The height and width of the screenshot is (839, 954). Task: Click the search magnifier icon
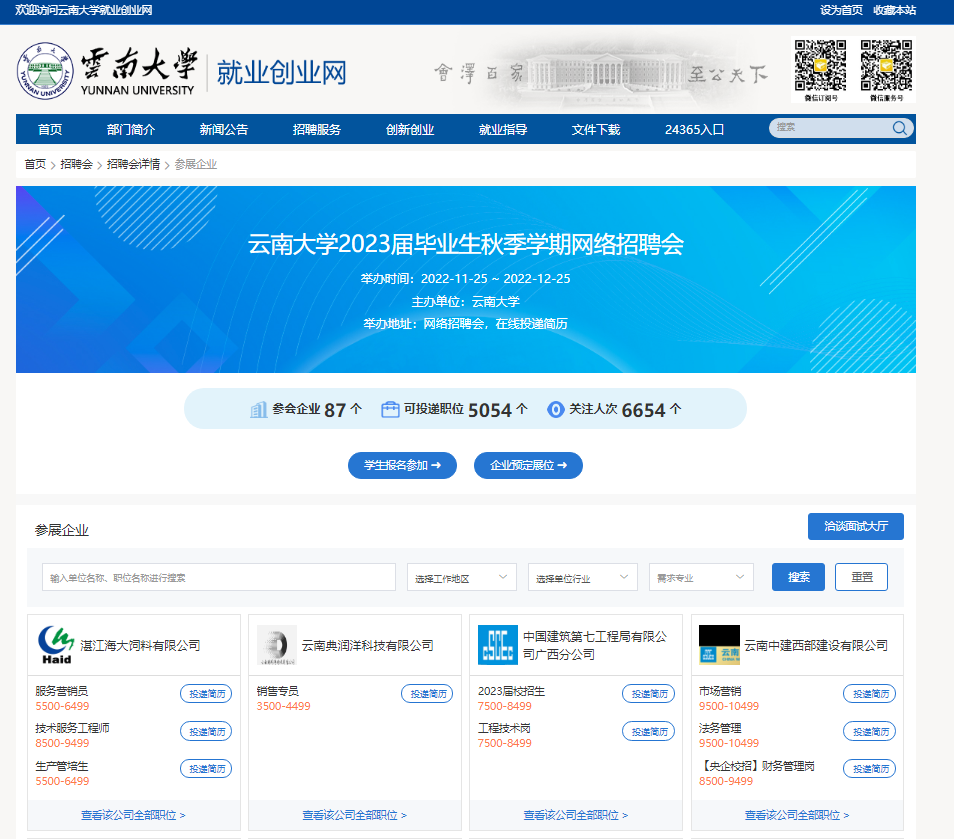click(899, 128)
